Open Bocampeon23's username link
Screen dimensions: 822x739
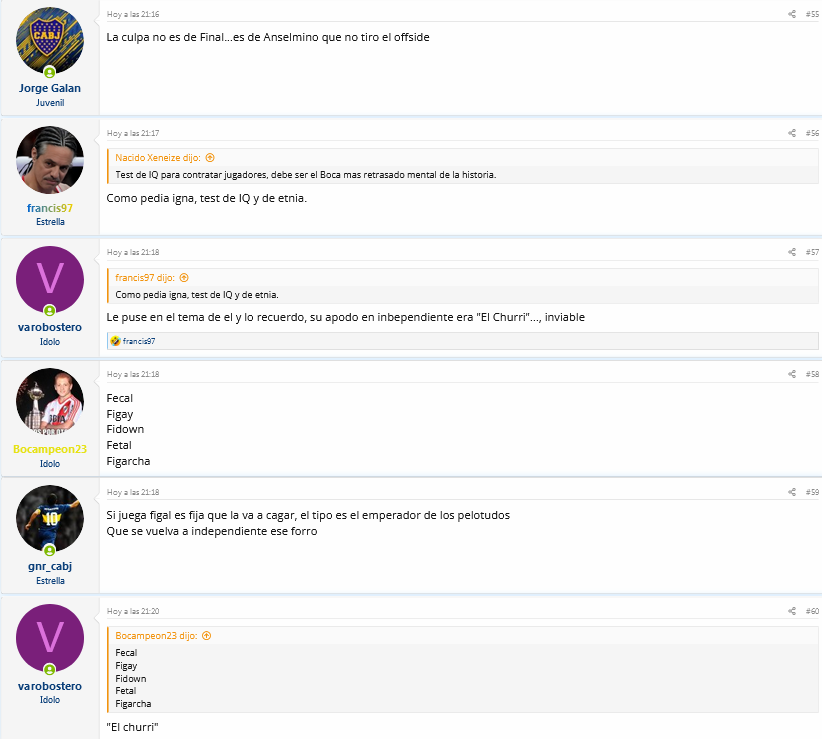[50, 449]
